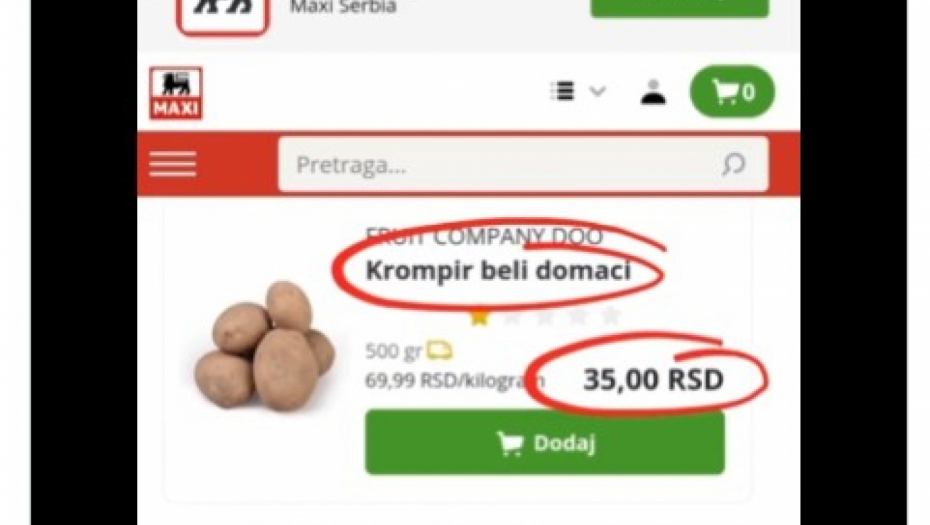
Task: Click the Maxi logo in header
Action: pos(176,93)
